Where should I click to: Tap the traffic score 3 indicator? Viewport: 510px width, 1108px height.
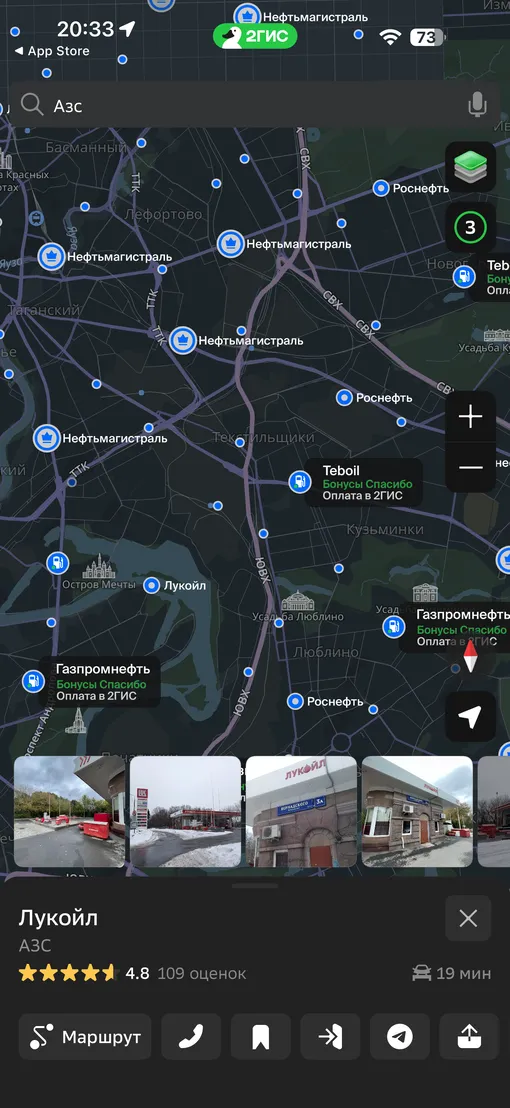[x=470, y=228]
